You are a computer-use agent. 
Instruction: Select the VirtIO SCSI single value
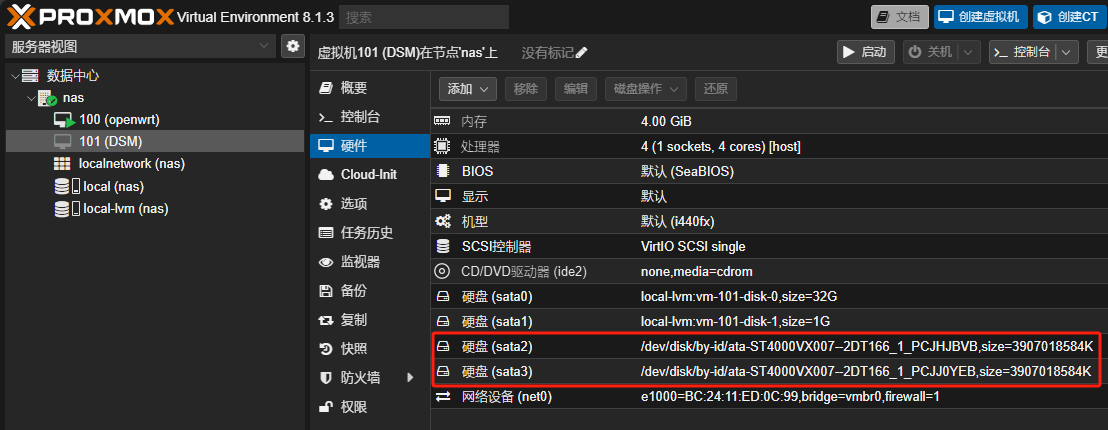click(693, 246)
